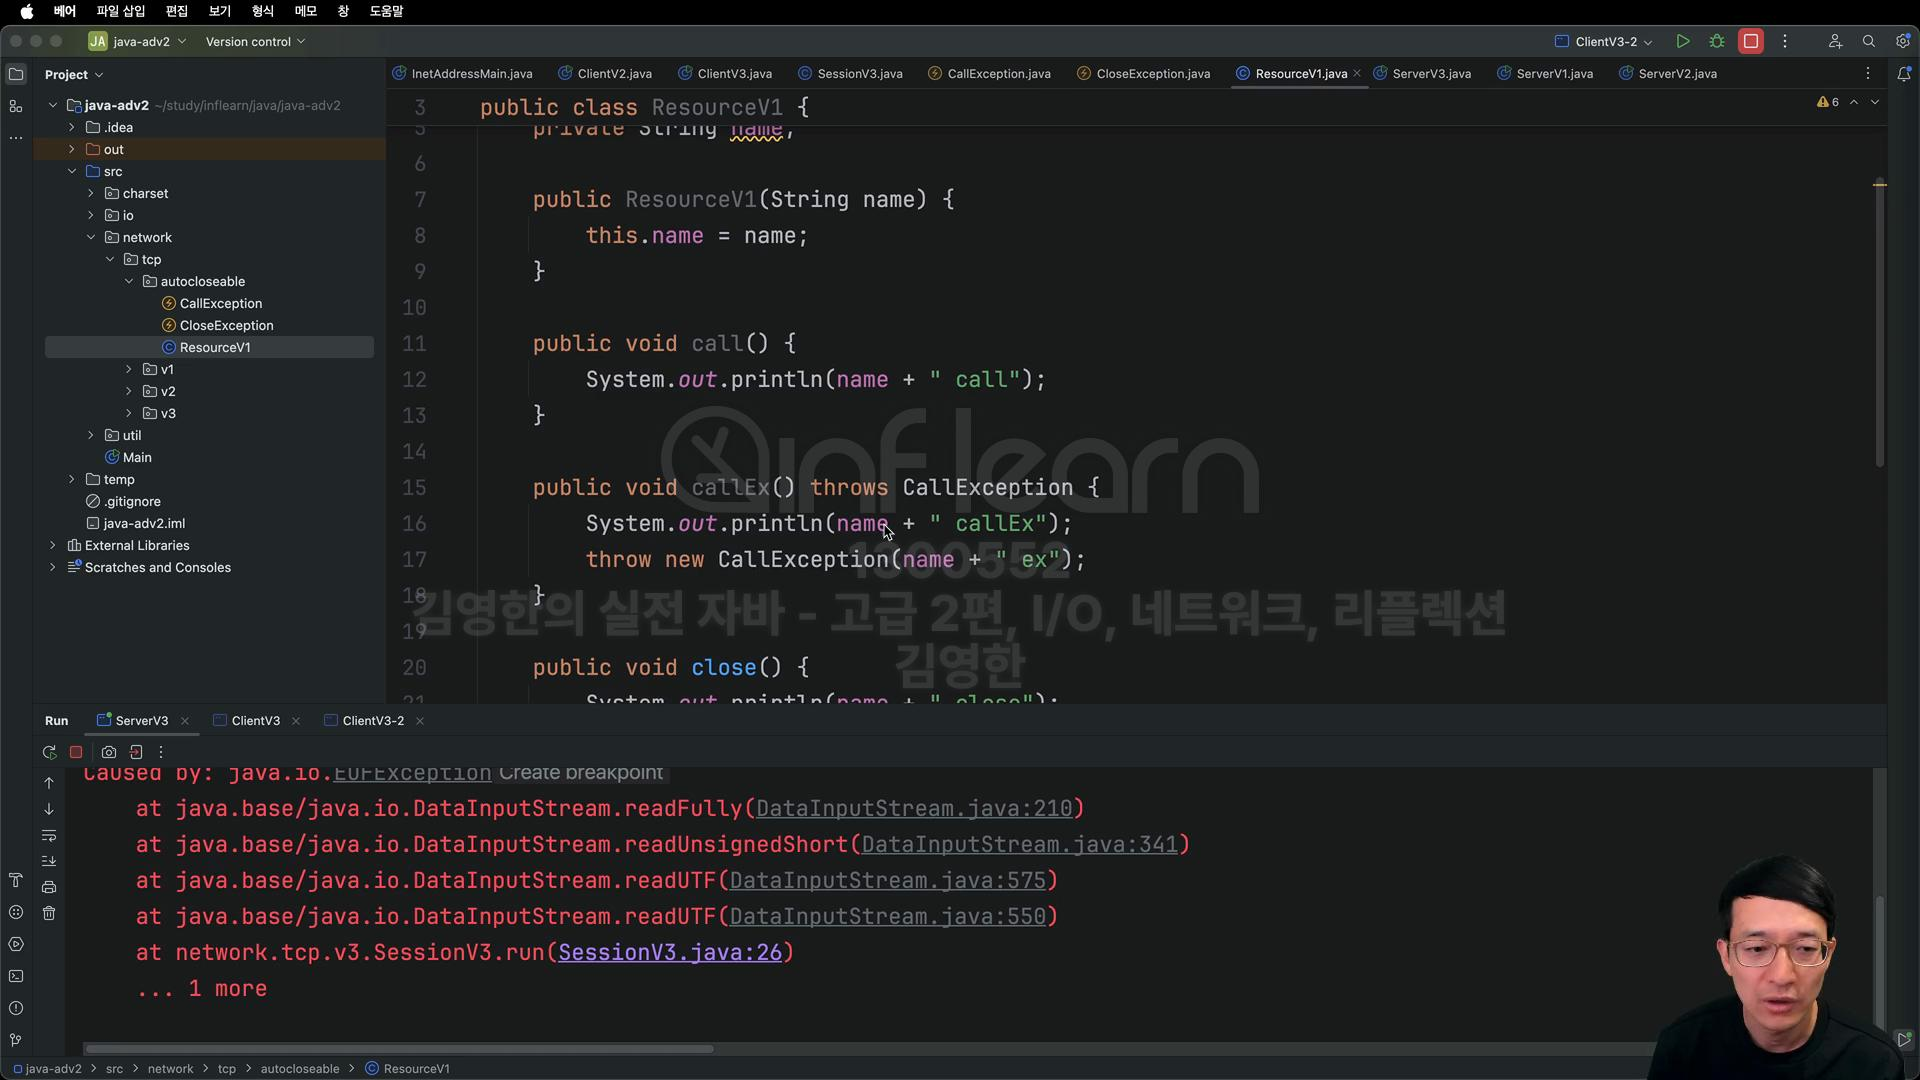Start debugging with the bug icon

[1717, 41]
